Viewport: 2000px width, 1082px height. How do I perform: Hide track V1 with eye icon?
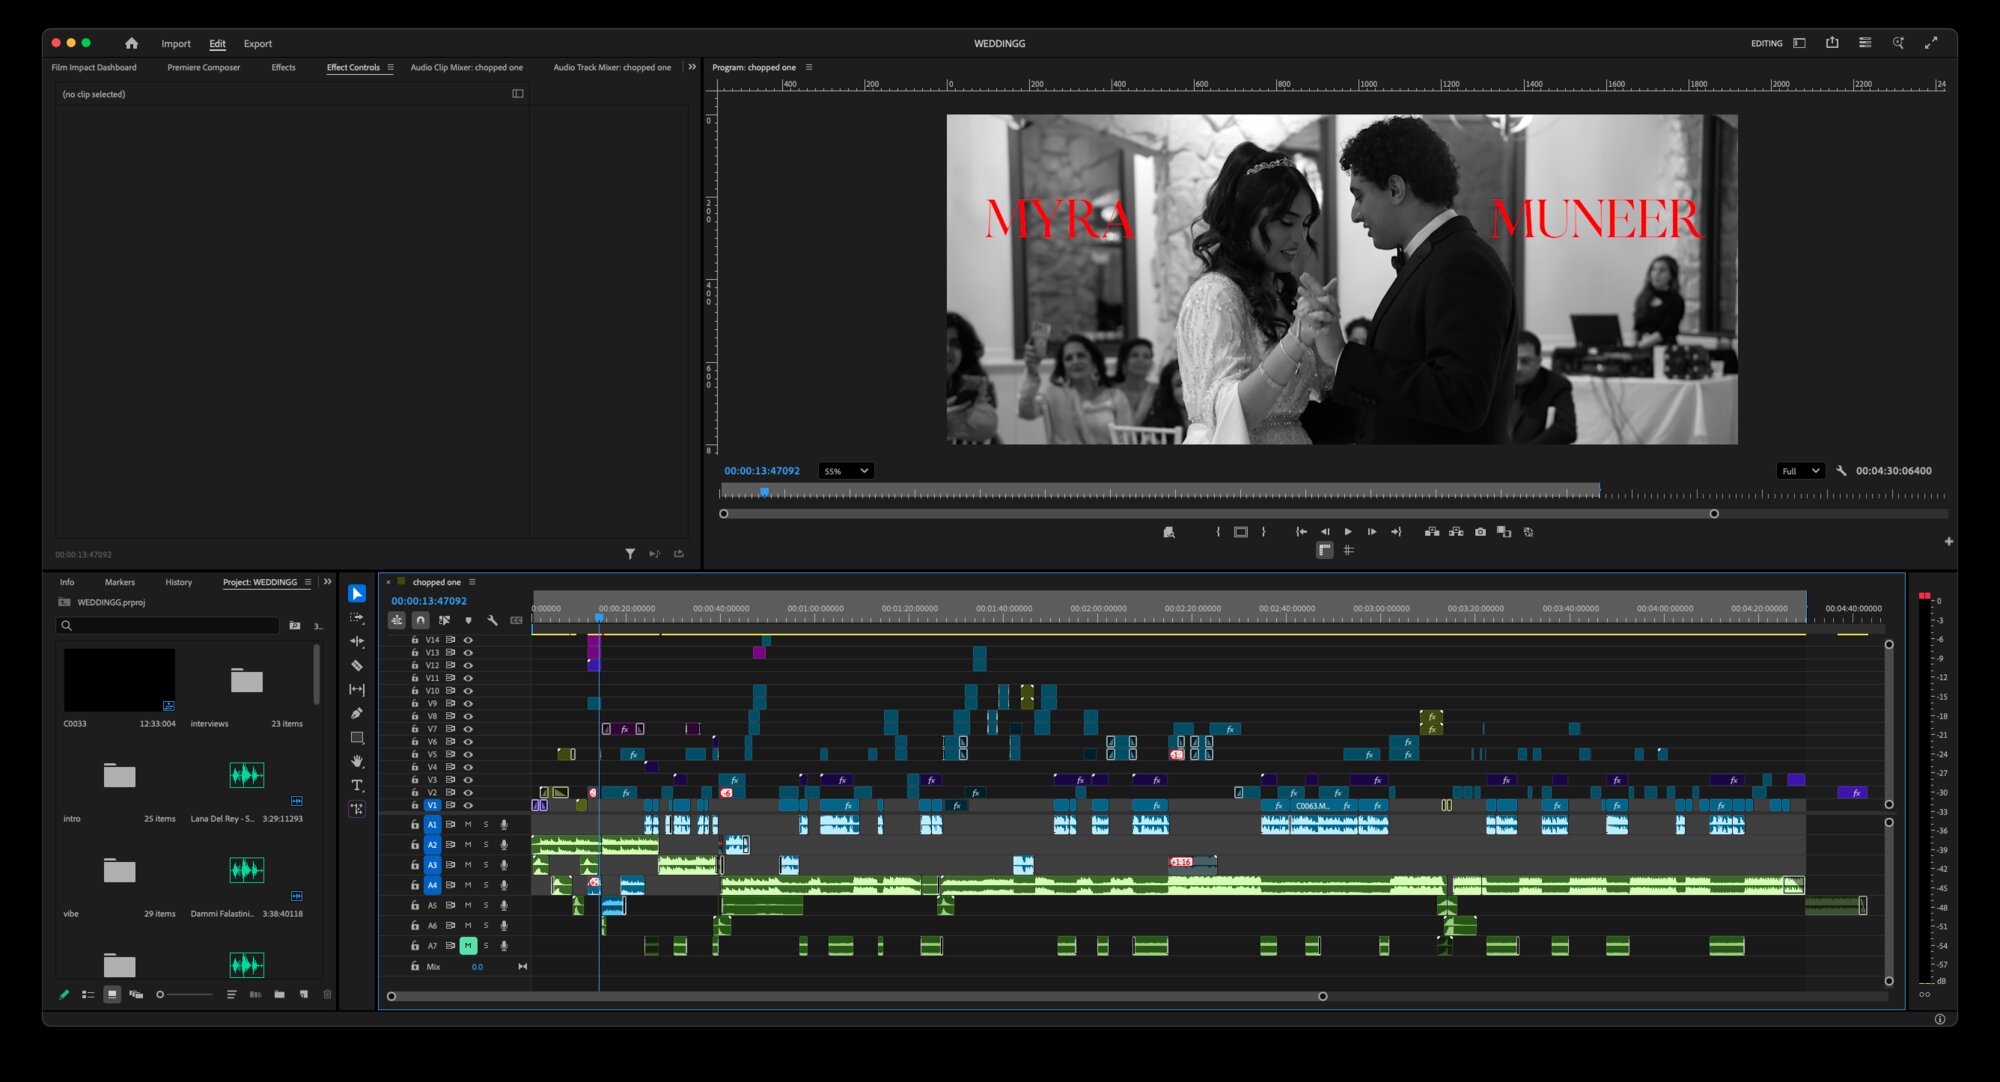click(x=467, y=805)
